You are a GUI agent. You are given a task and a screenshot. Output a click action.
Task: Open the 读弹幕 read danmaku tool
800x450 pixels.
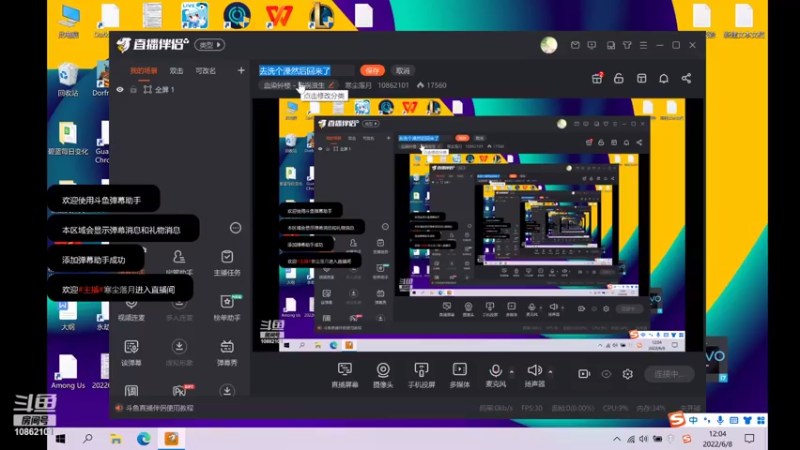click(x=131, y=353)
